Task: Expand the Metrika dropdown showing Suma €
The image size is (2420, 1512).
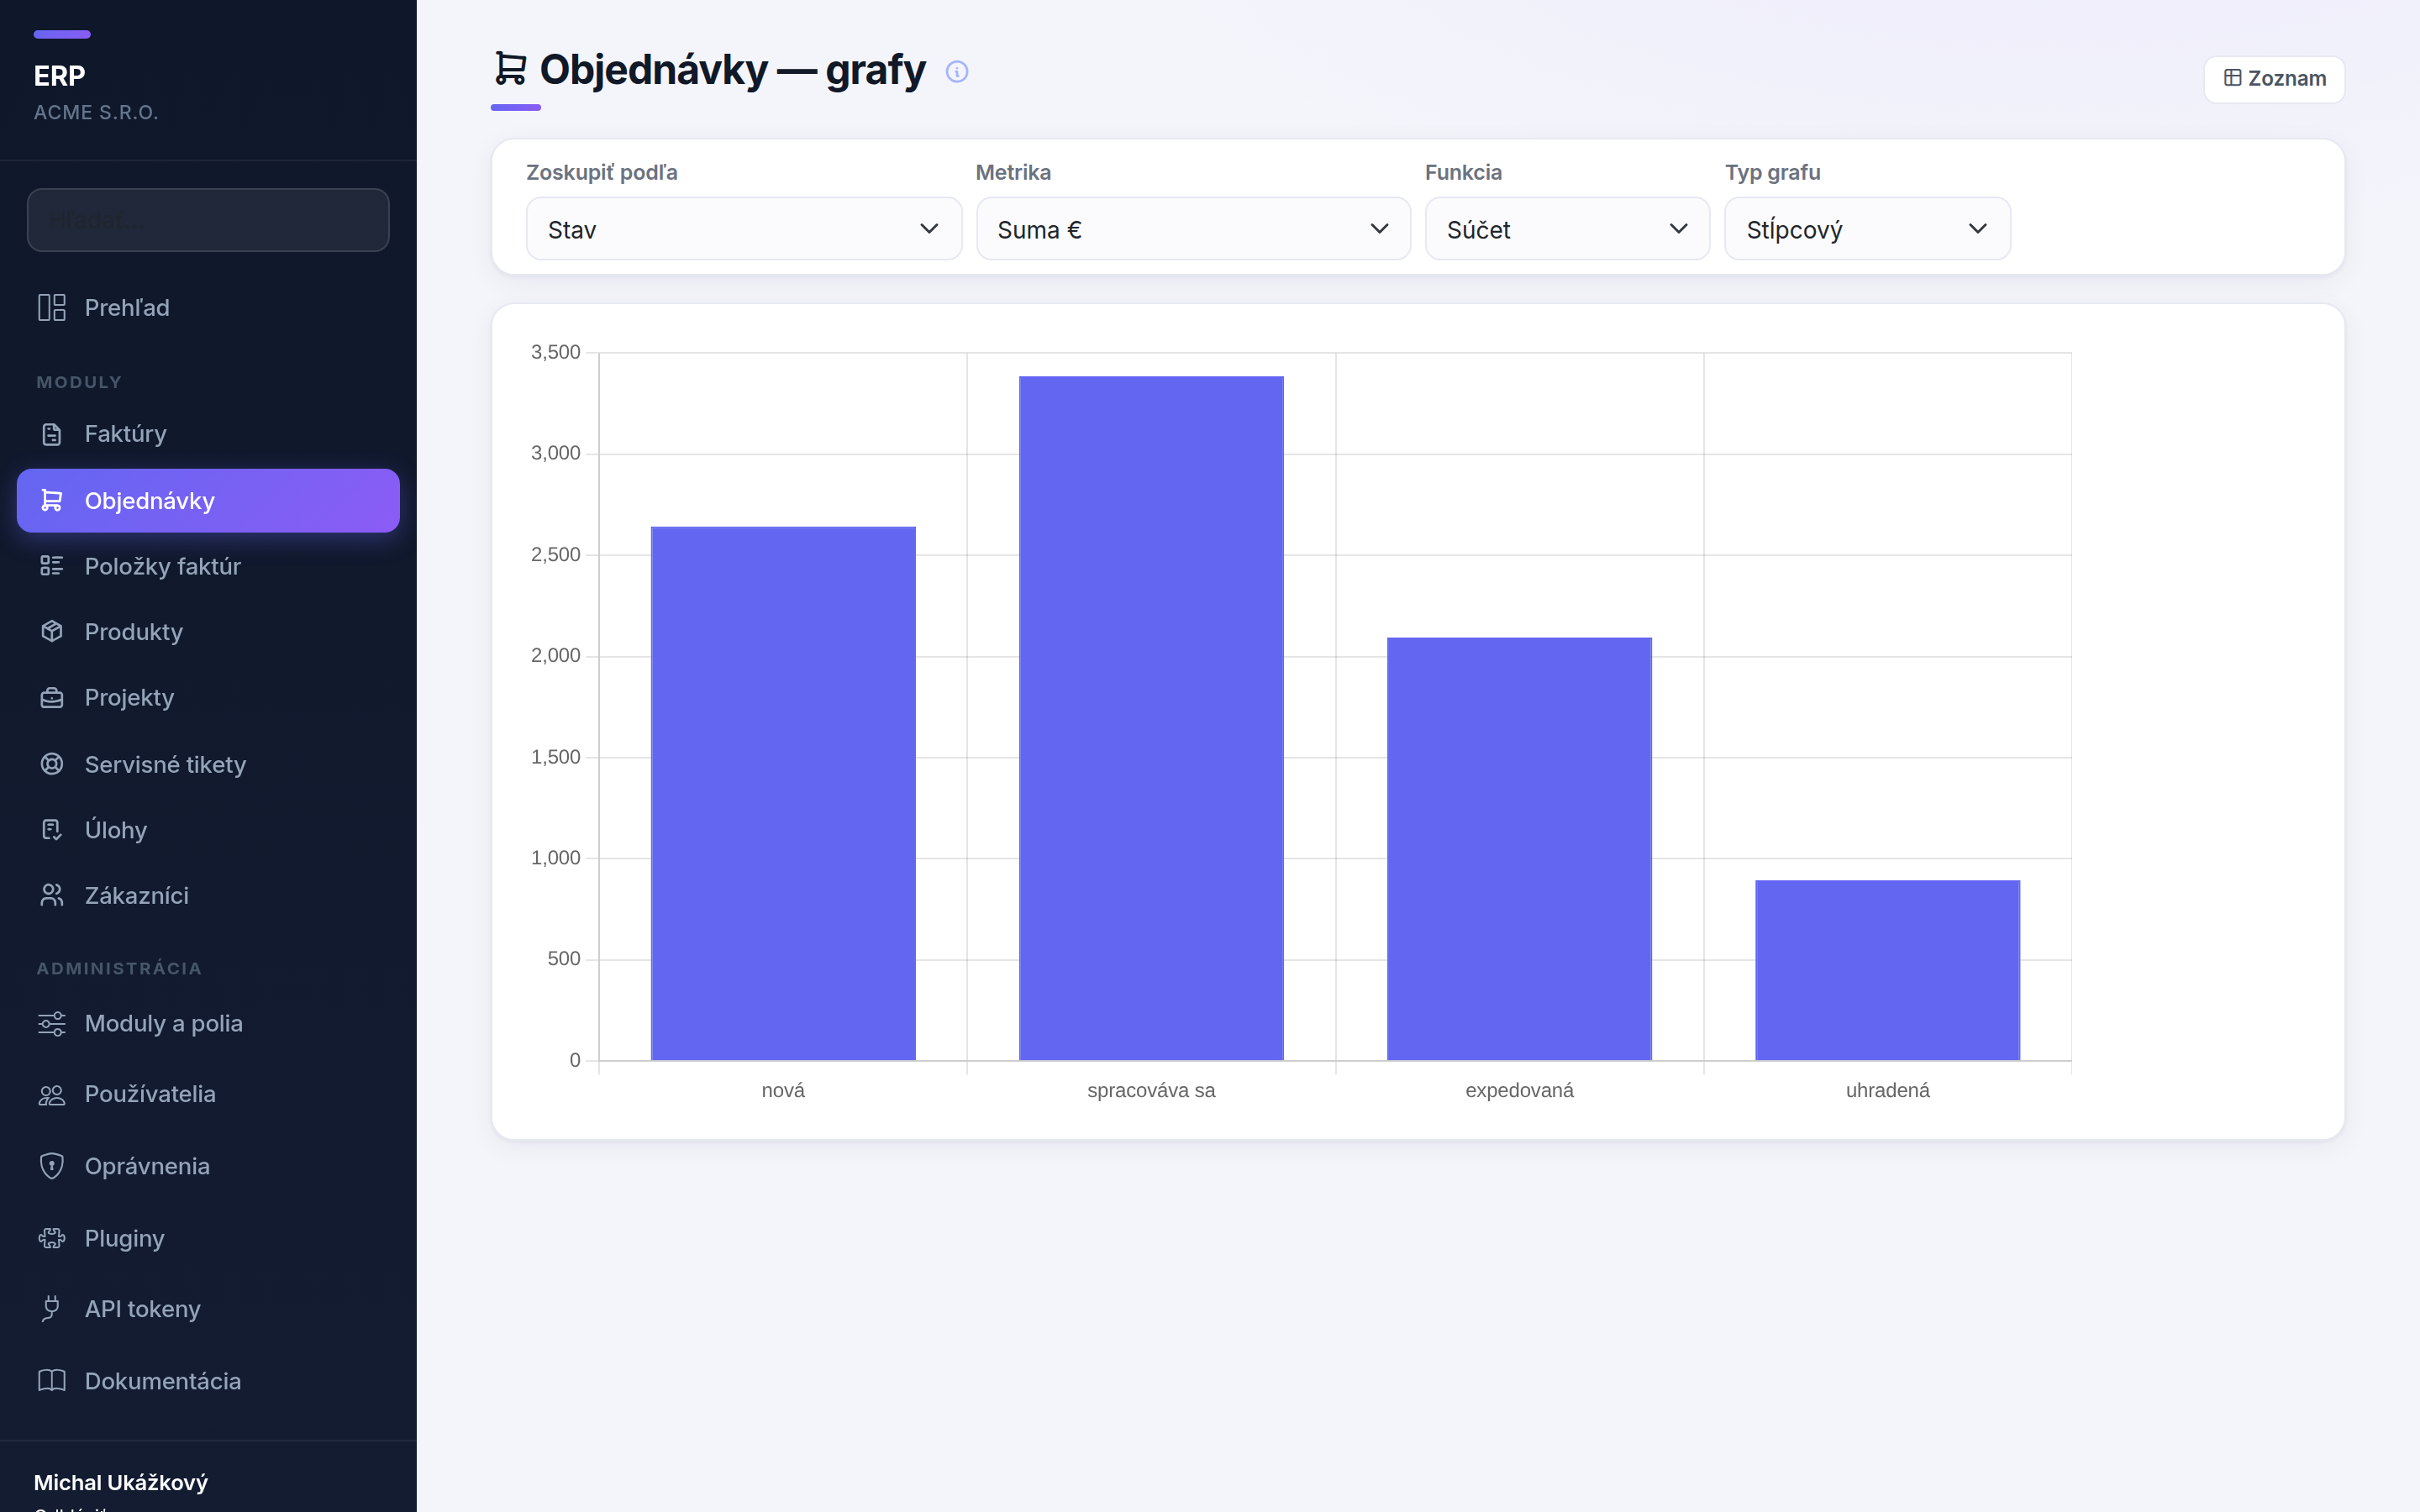Action: click(1193, 229)
